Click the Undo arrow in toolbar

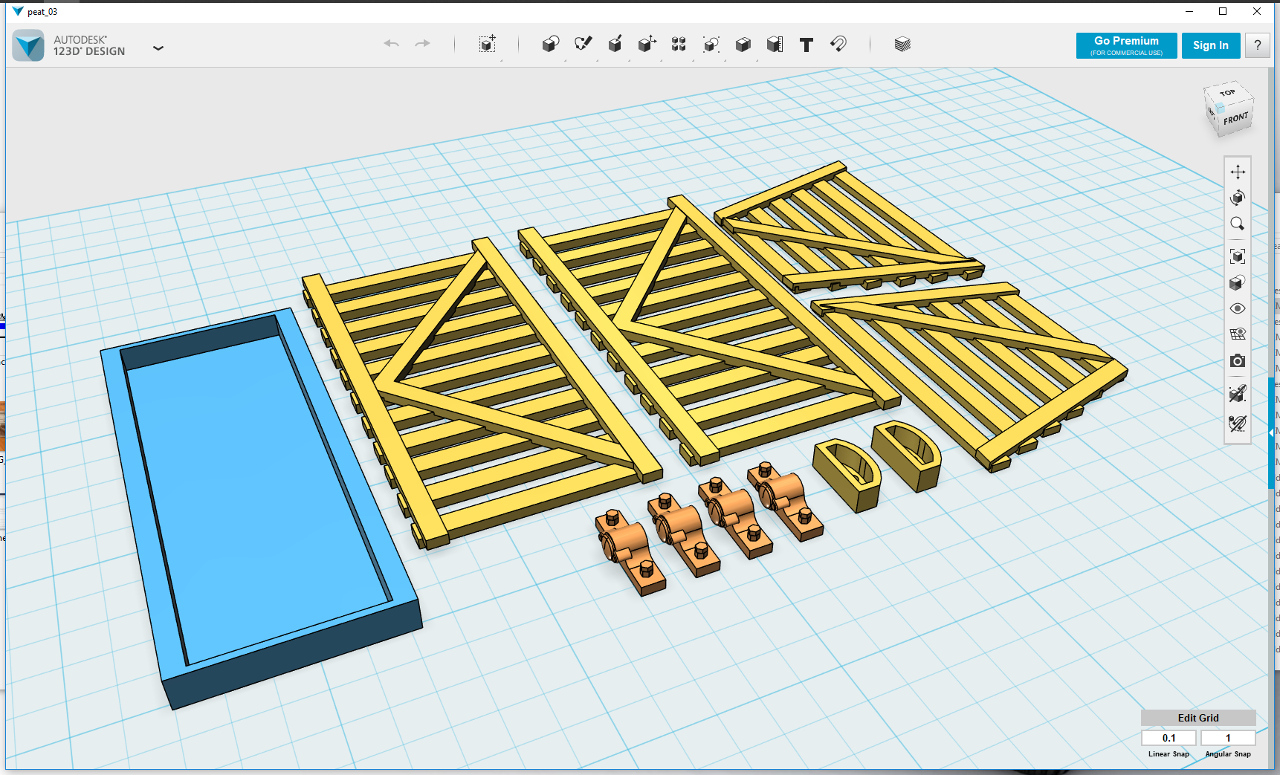(x=391, y=44)
